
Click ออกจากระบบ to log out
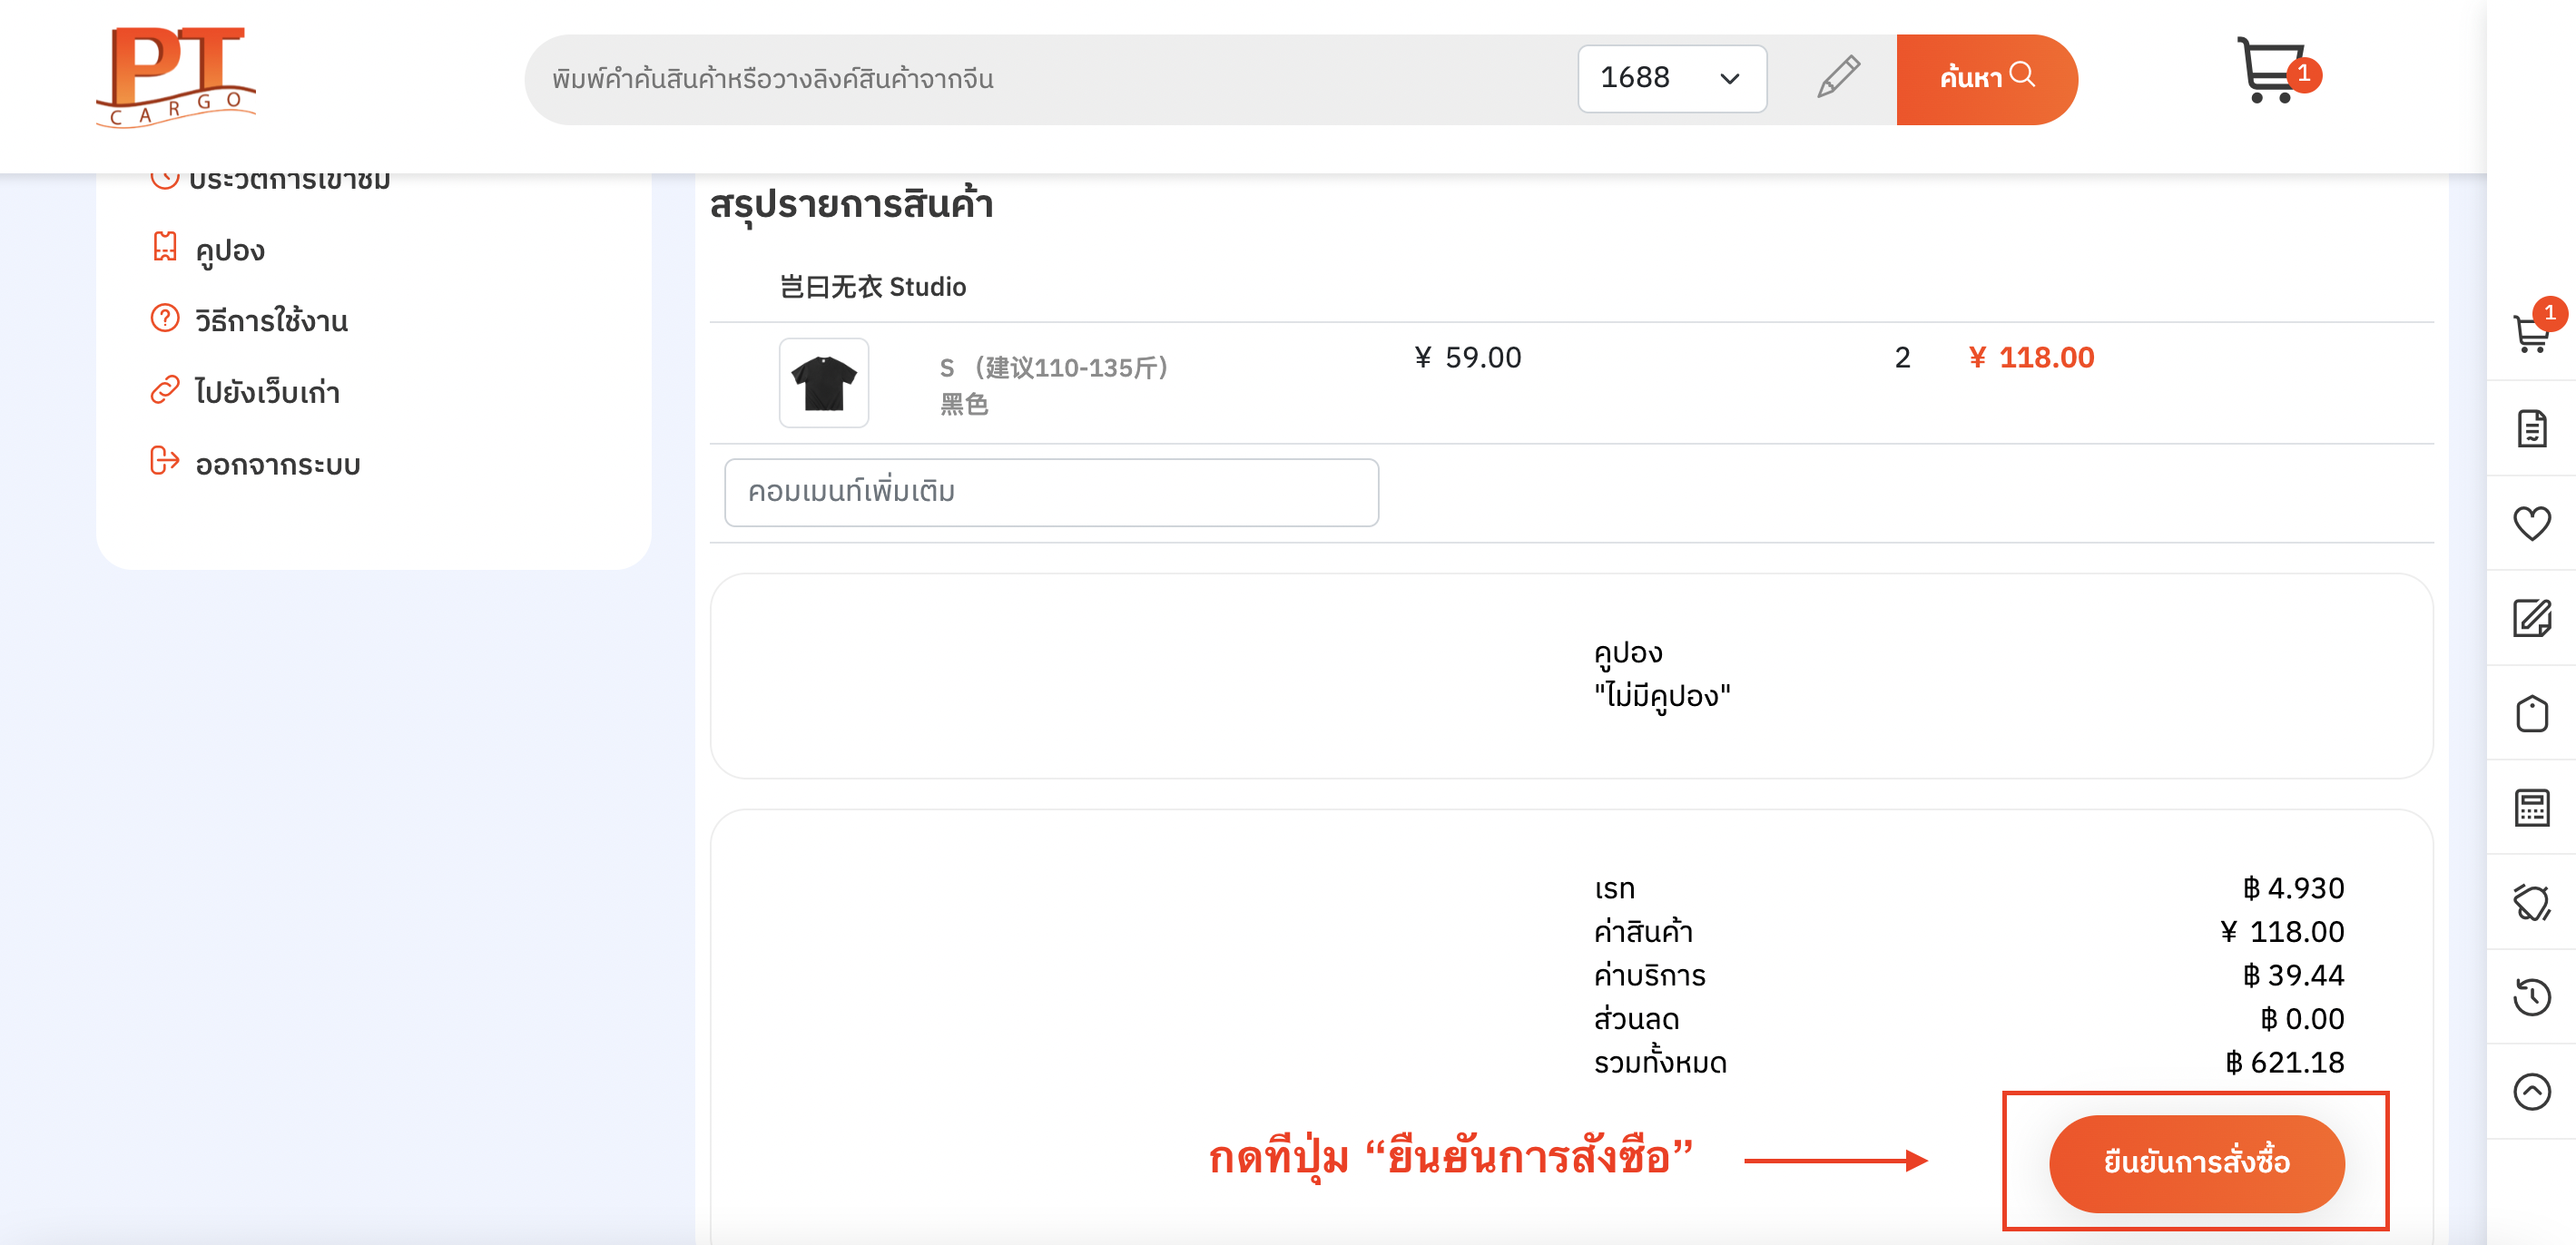point(277,465)
